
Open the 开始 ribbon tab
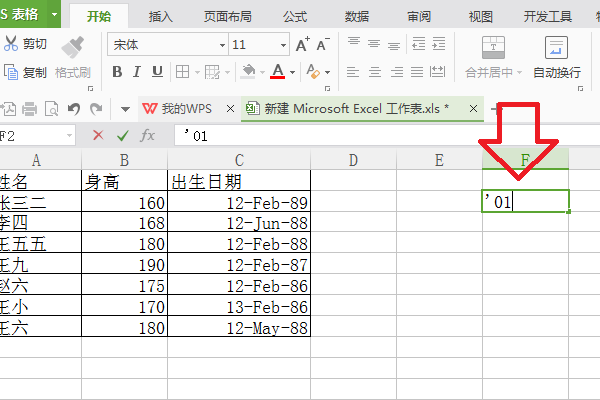pyautogui.click(x=99, y=16)
